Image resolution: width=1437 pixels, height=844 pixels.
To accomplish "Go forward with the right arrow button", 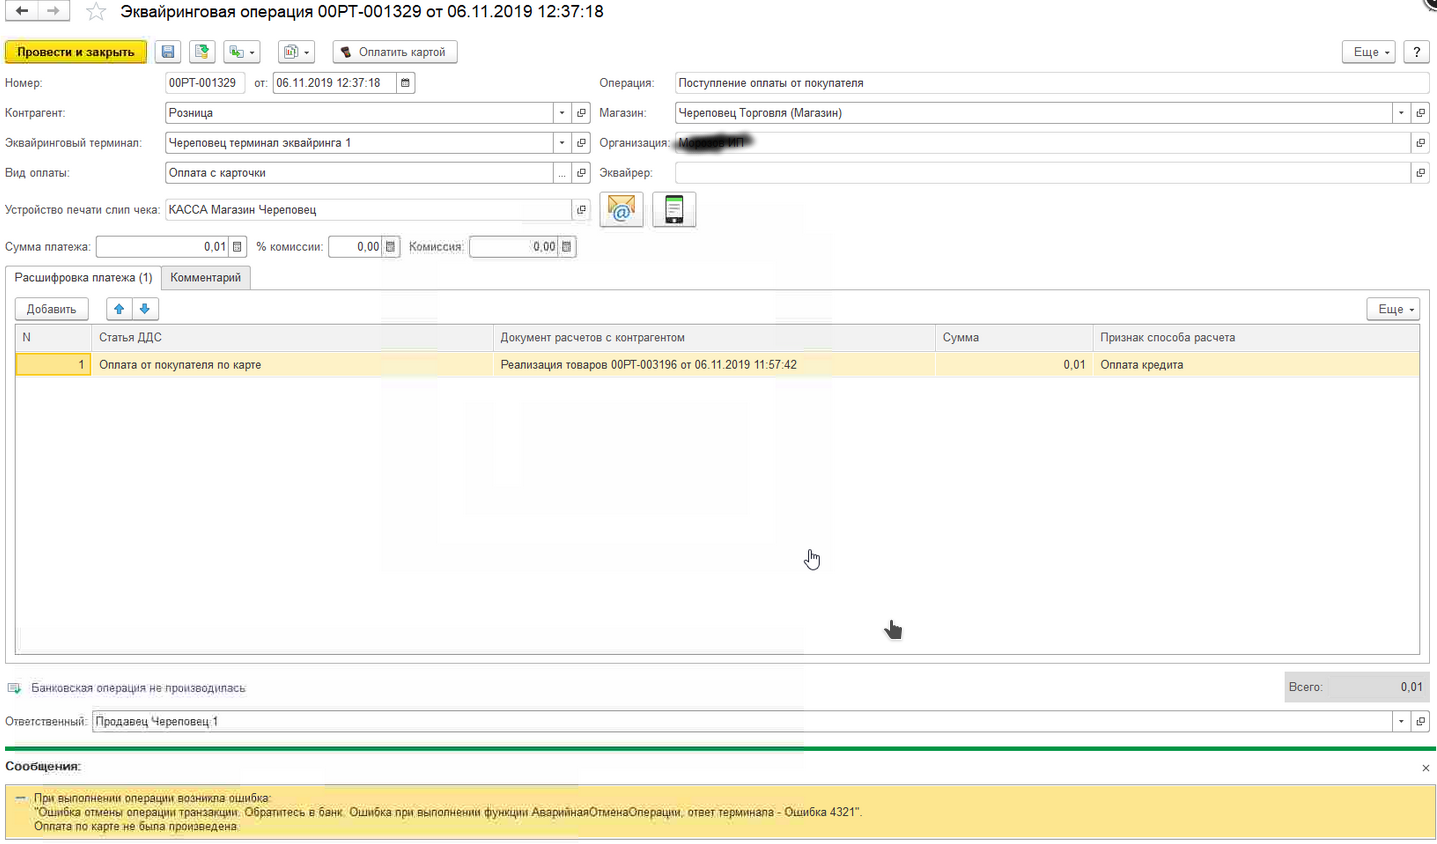I will pyautogui.click(x=54, y=11).
